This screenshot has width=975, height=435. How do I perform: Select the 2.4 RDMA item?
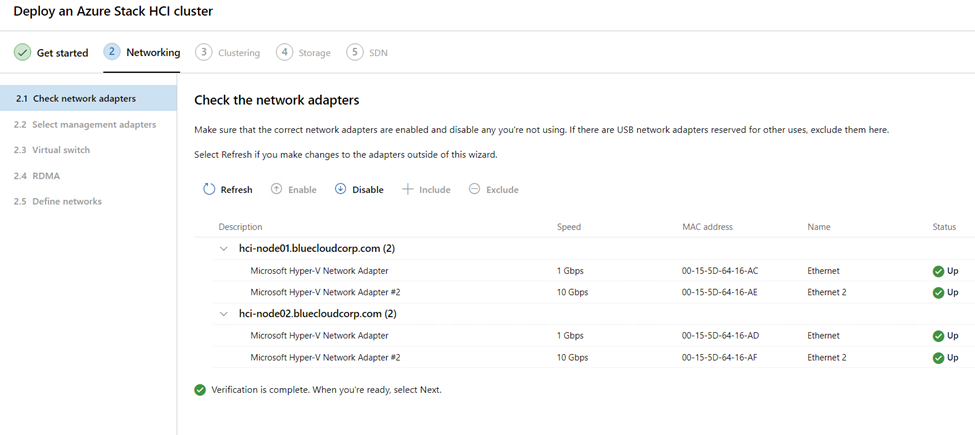click(x=37, y=176)
